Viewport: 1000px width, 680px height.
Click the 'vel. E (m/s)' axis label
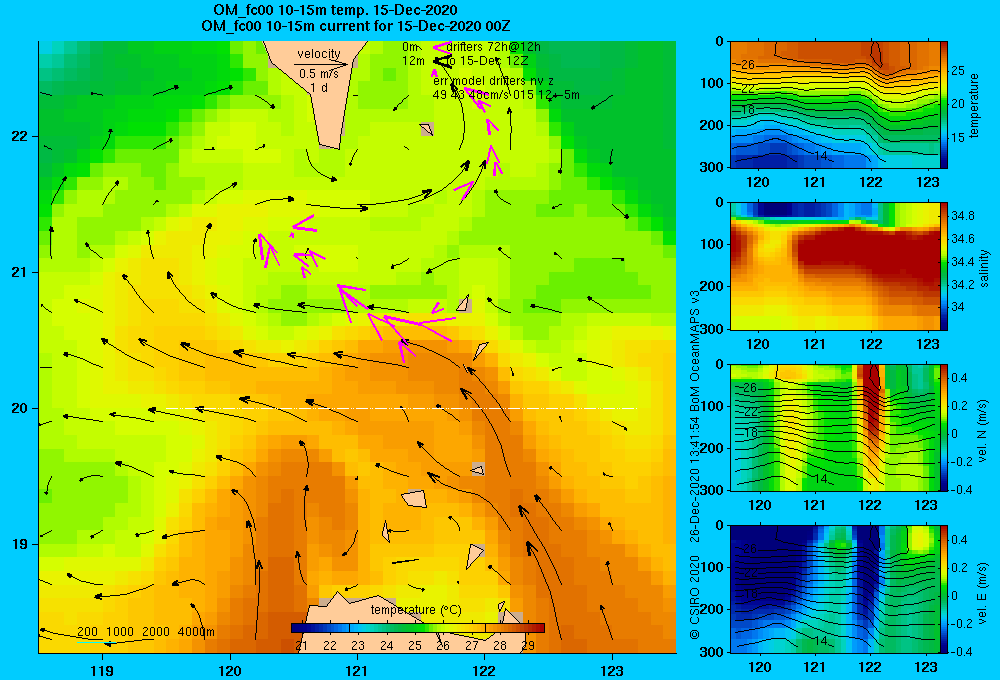[983, 593]
